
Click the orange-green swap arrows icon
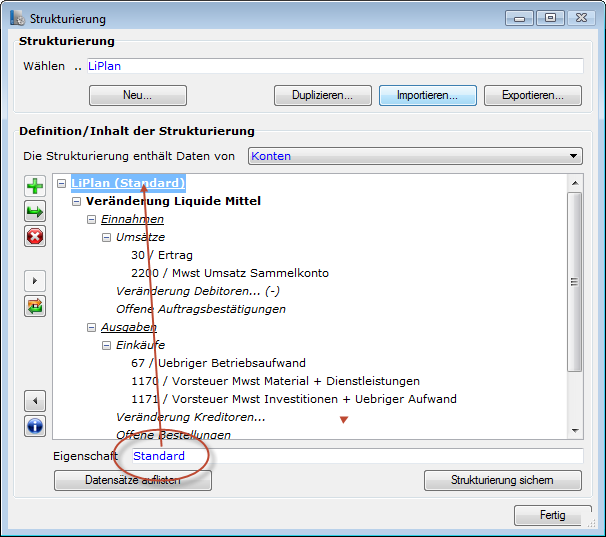coord(35,306)
